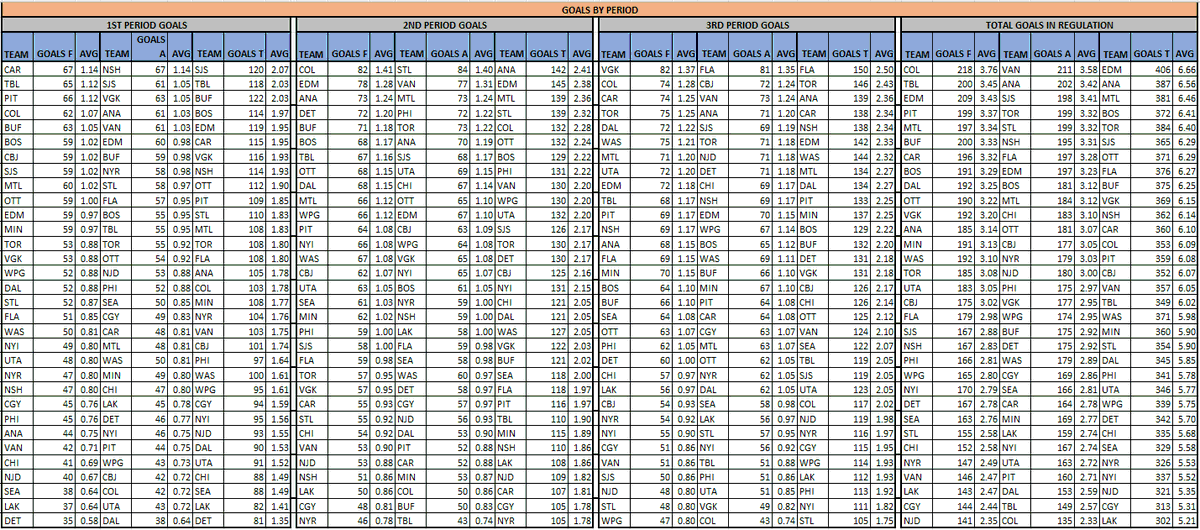Click the 141 goals-for cell for NJD
The height and width of the screenshot is (530, 1200).
954,520
